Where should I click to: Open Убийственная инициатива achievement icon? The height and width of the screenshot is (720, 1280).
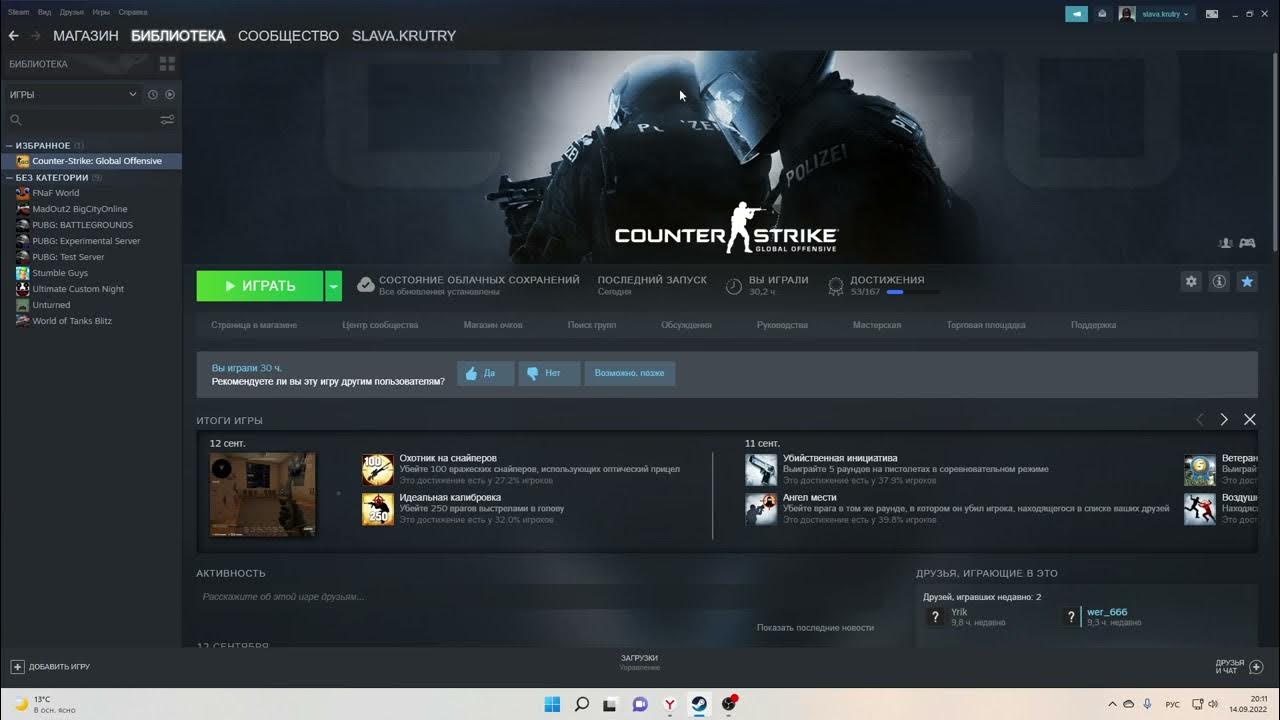click(x=761, y=470)
